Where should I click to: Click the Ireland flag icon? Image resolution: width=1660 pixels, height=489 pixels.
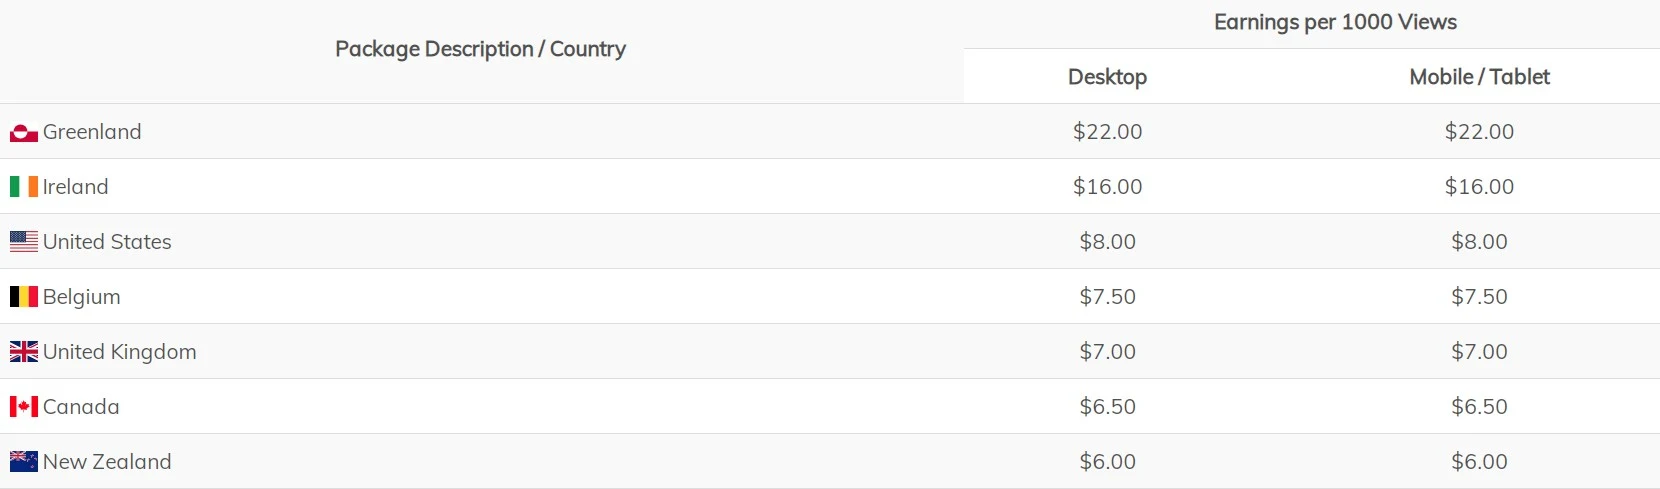[24, 187]
